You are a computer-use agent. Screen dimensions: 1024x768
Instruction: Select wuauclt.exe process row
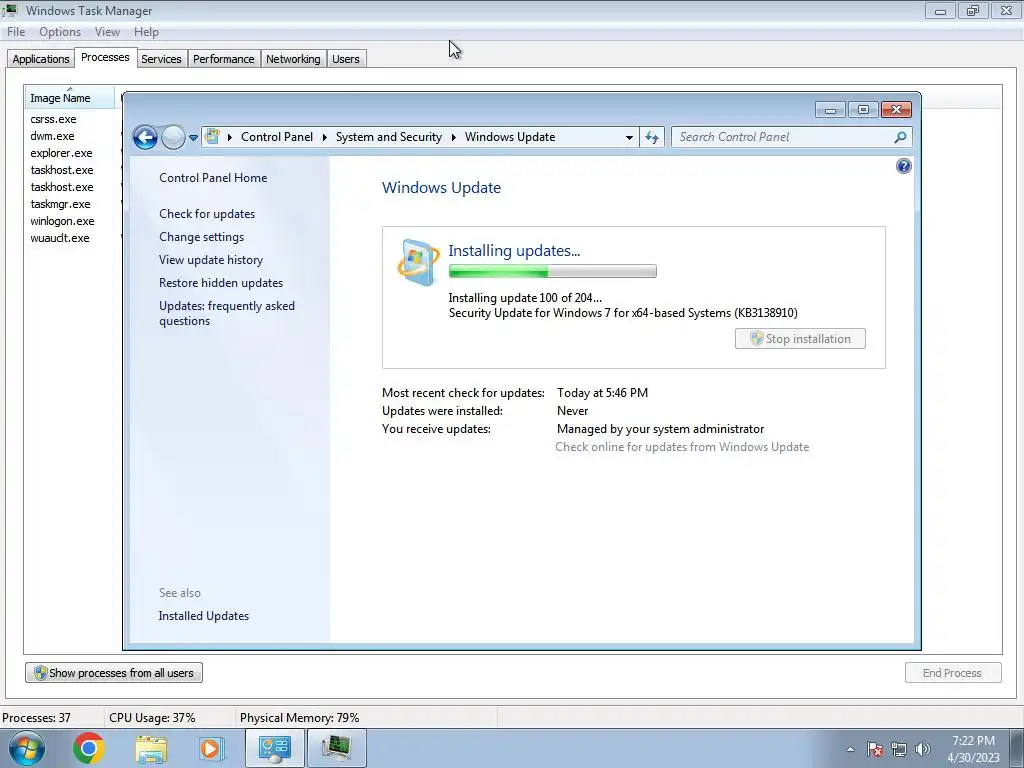(59, 238)
